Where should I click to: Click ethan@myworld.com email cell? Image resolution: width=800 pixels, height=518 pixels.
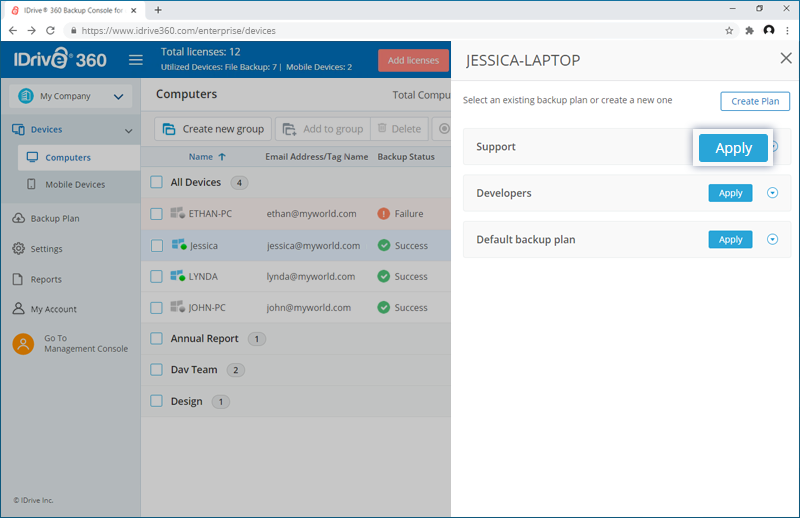coord(311,214)
